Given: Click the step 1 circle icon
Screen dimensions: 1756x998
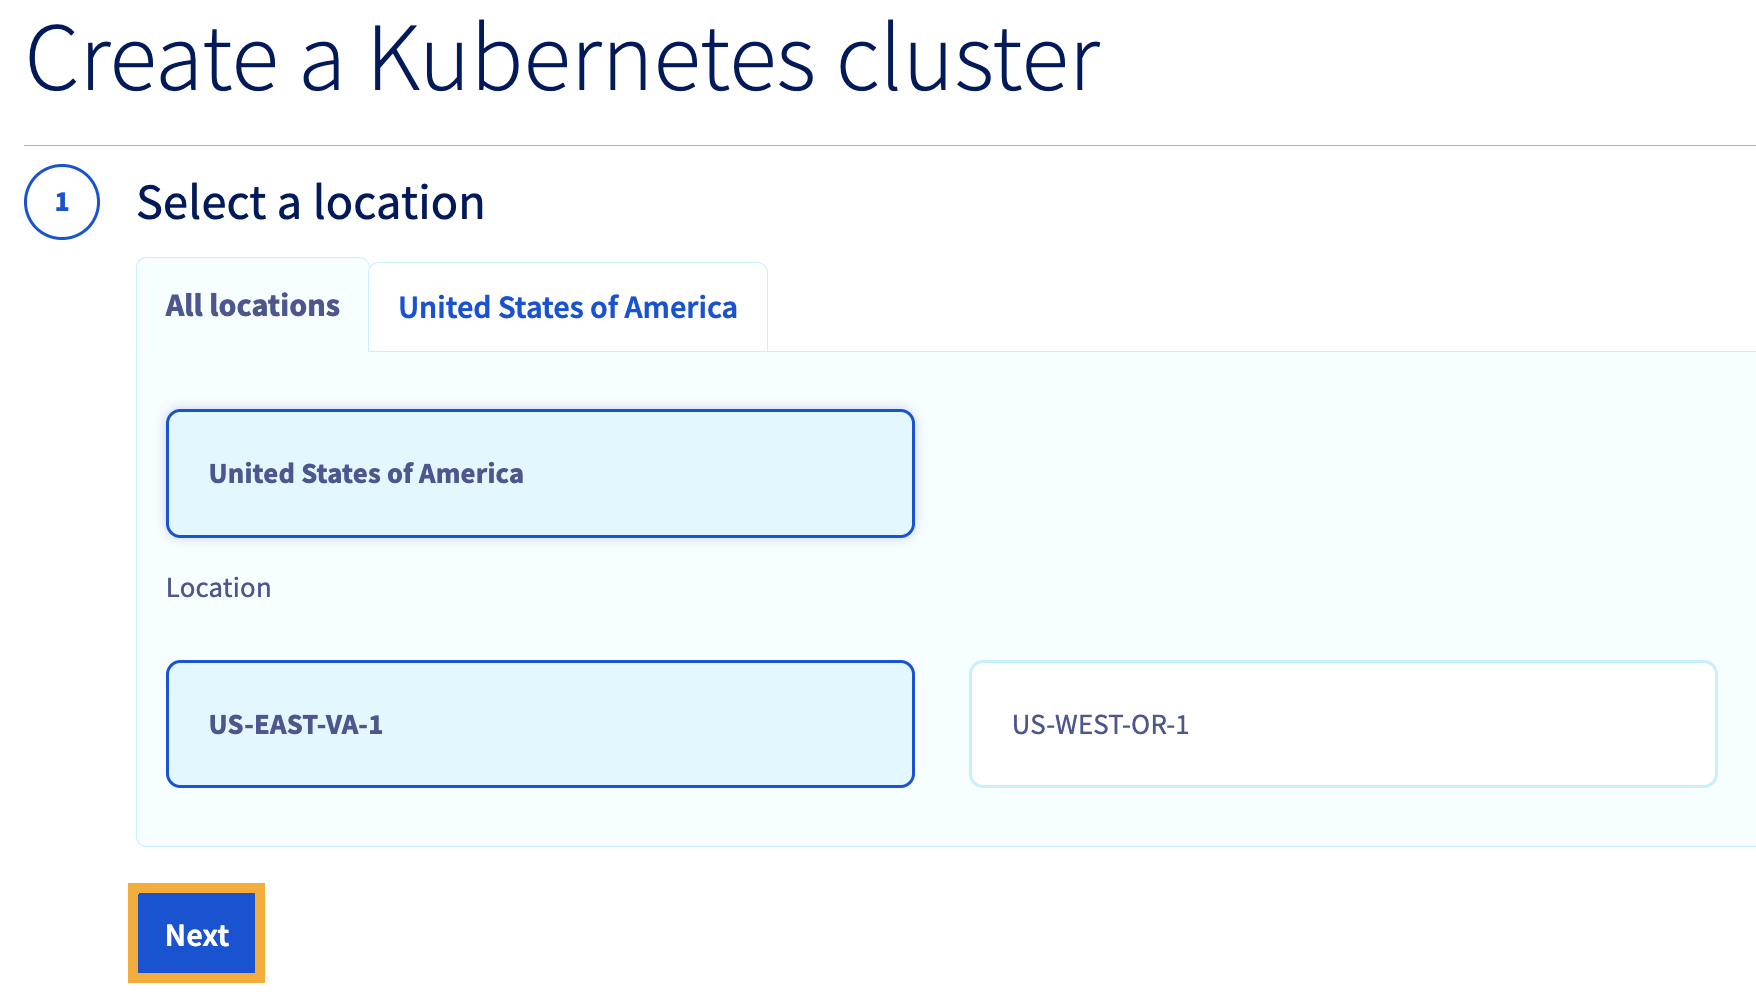Looking at the screenshot, I should pos(62,202).
